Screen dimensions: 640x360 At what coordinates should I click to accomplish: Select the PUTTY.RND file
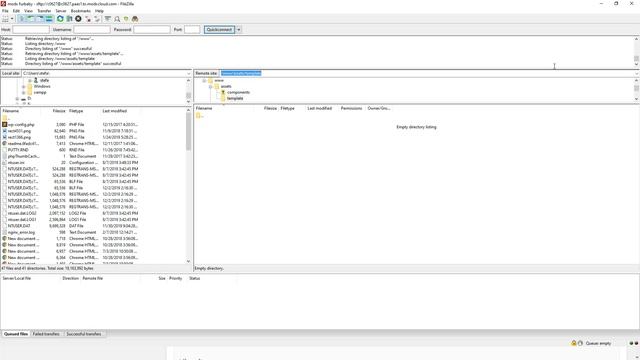coord(18,150)
